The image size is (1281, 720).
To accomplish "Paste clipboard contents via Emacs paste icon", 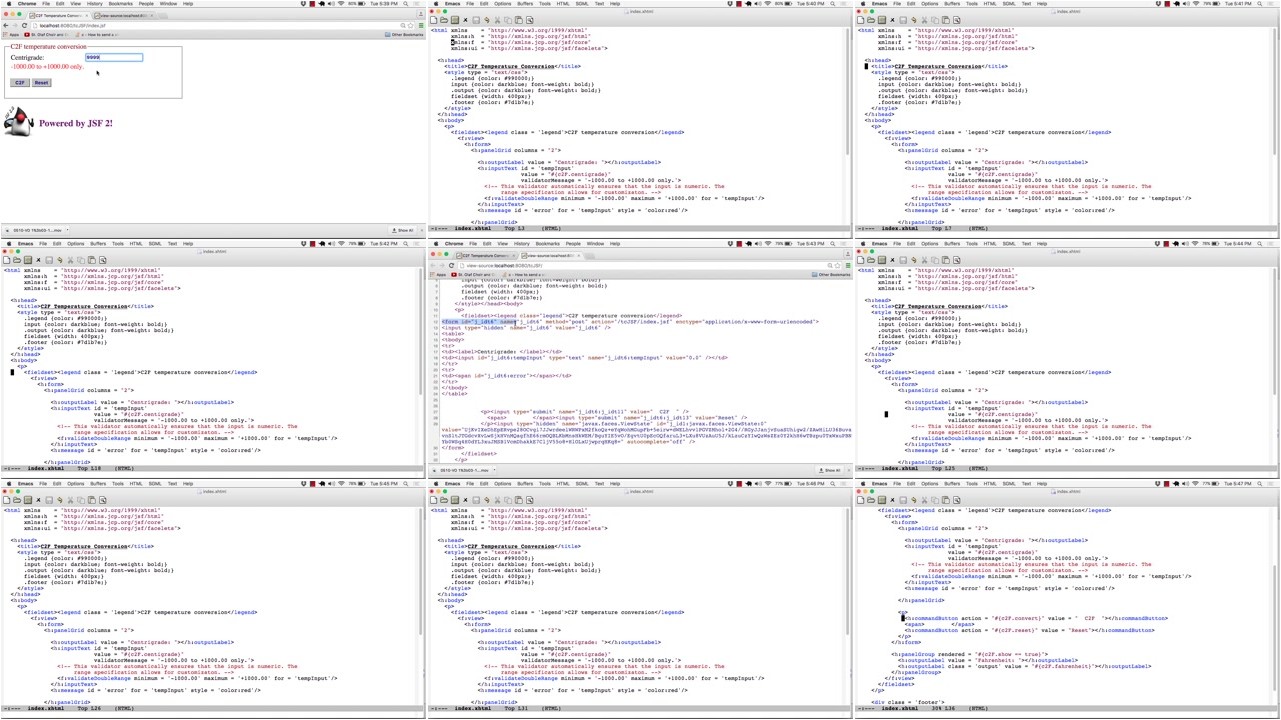I will [520, 20].
